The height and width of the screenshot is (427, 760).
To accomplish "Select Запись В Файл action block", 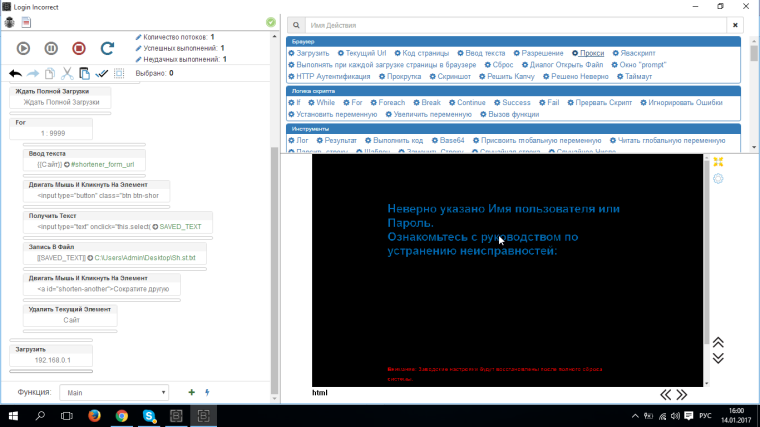I will [x=115, y=253].
